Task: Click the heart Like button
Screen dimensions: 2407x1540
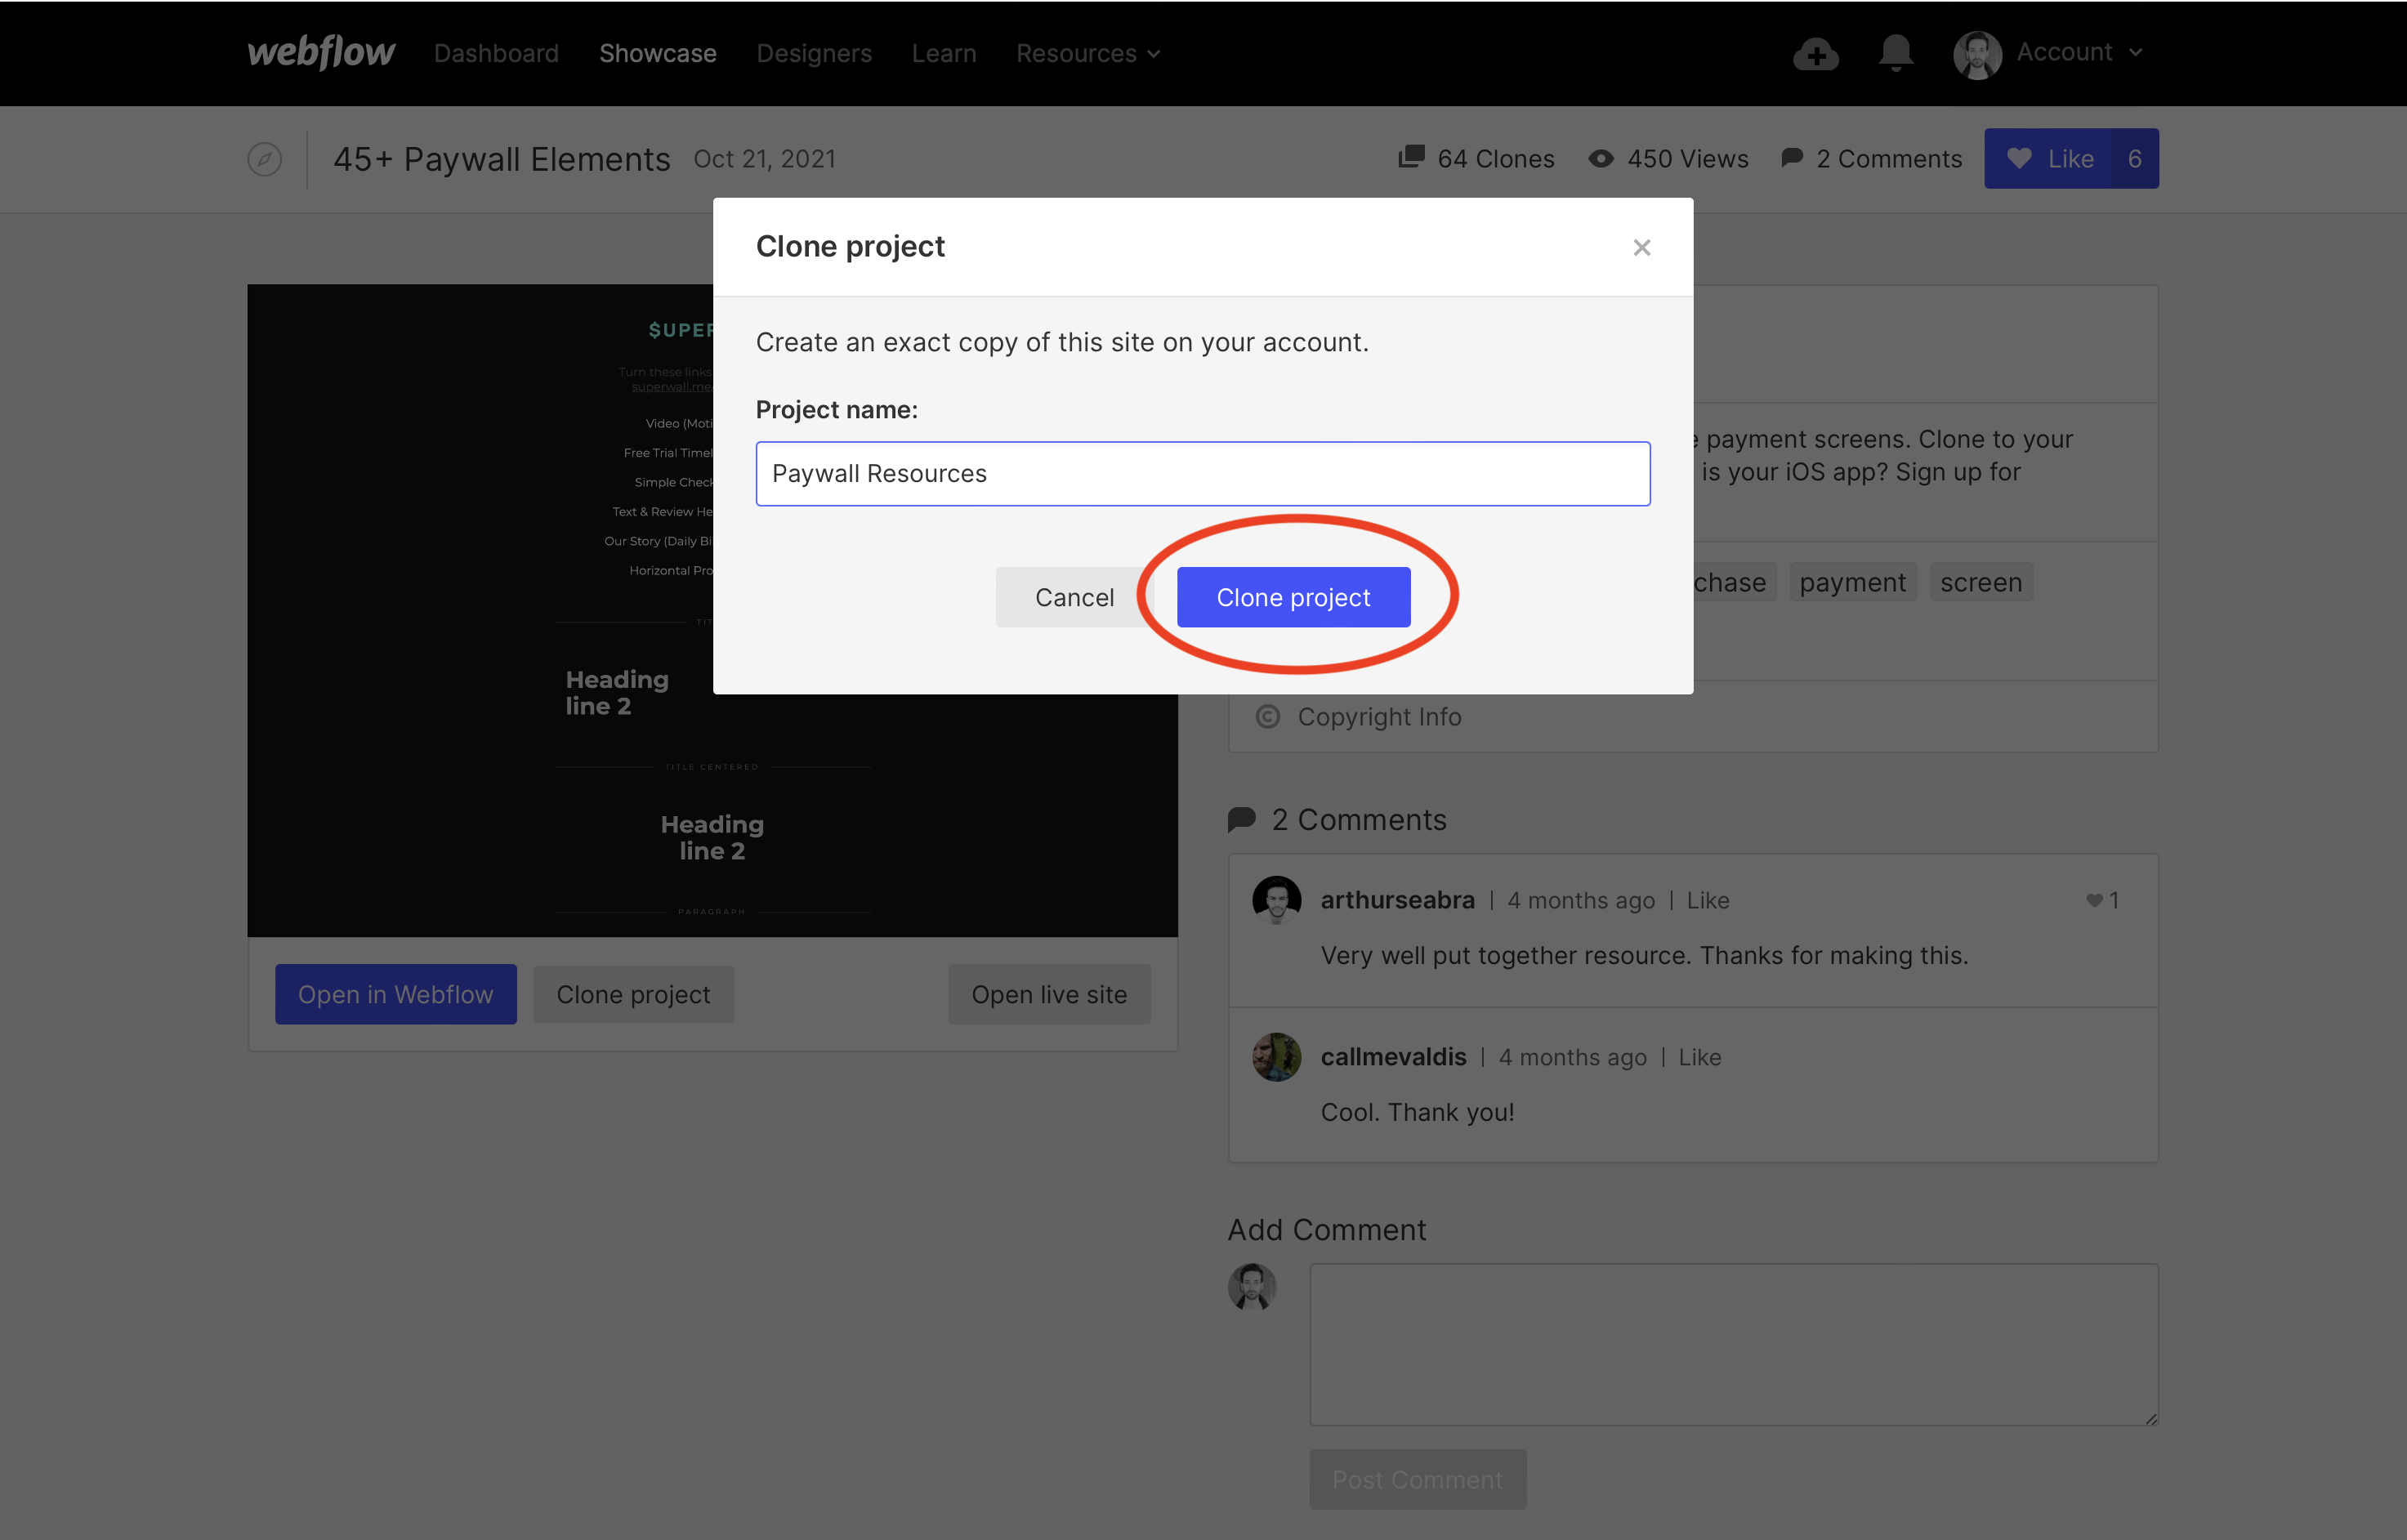Action: [x=2046, y=159]
